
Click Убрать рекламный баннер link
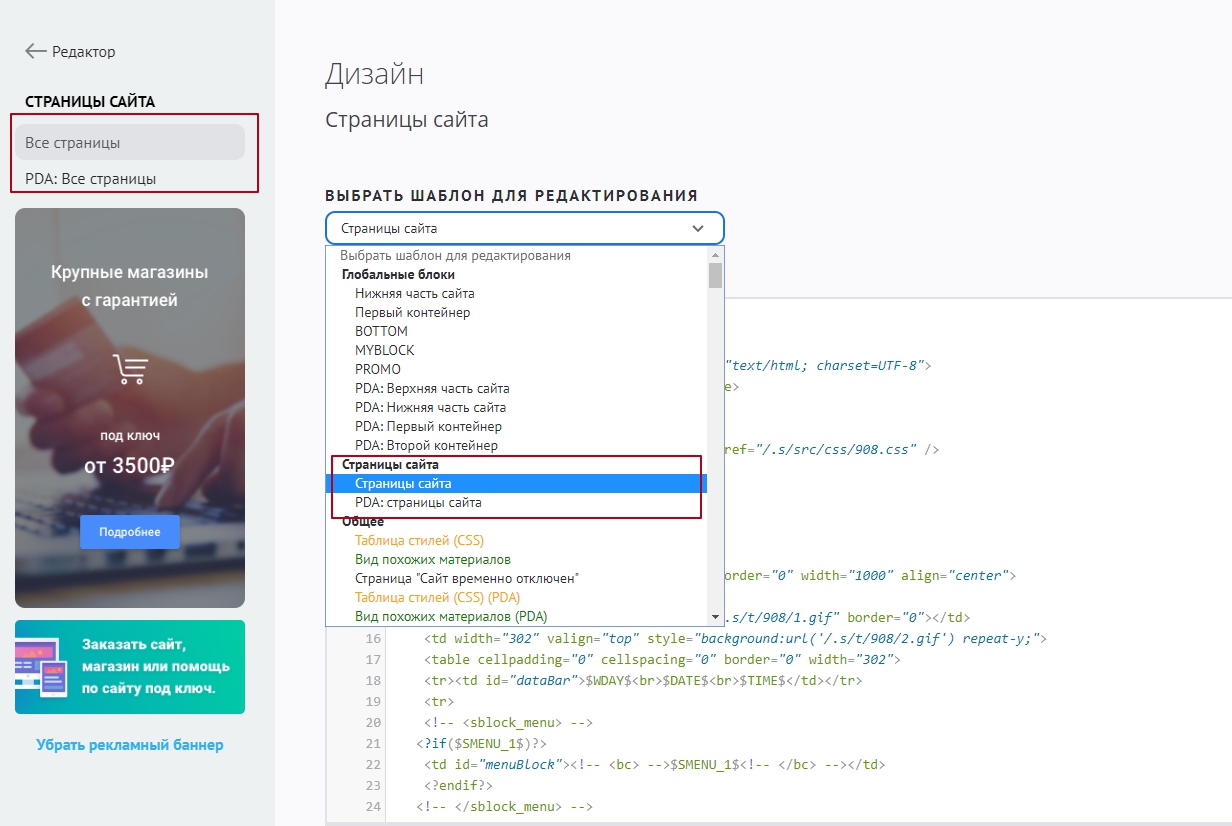pyautogui.click(x=130, y=745)
